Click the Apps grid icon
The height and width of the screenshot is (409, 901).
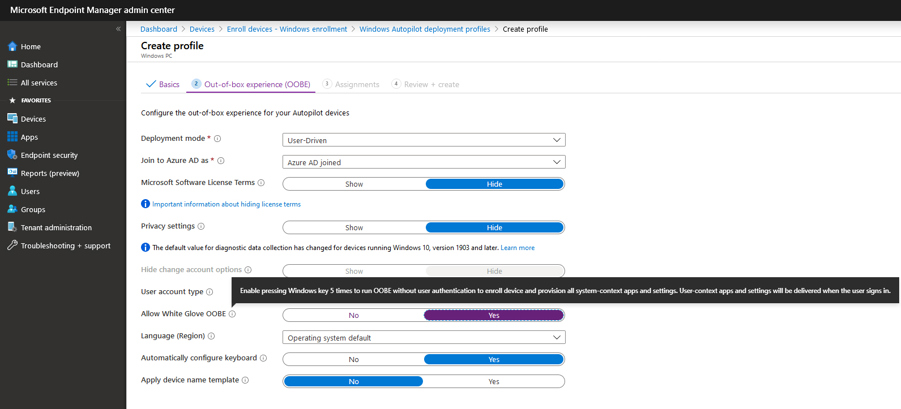pos(12,137)
